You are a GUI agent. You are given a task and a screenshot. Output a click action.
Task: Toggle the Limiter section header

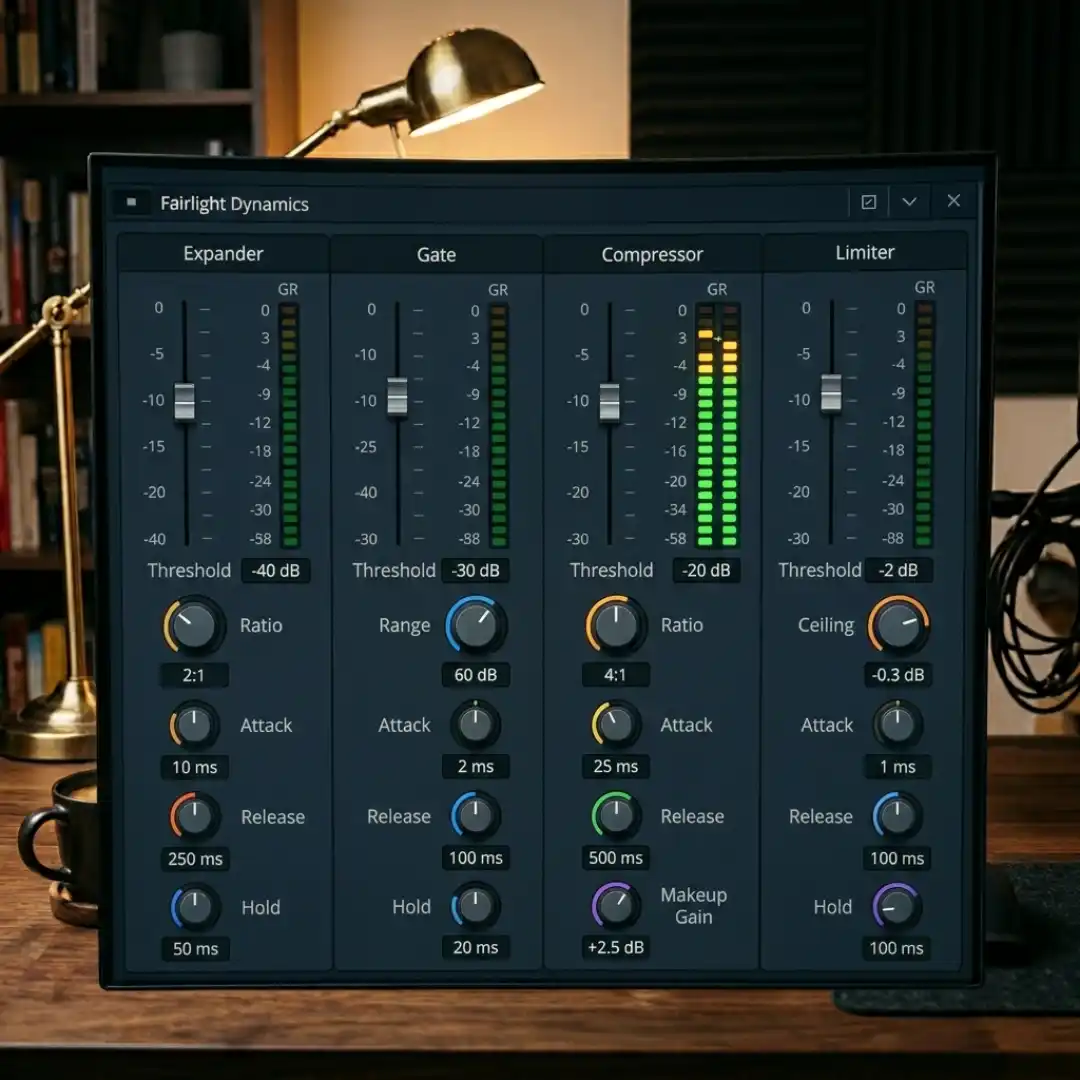pos(864,253)
